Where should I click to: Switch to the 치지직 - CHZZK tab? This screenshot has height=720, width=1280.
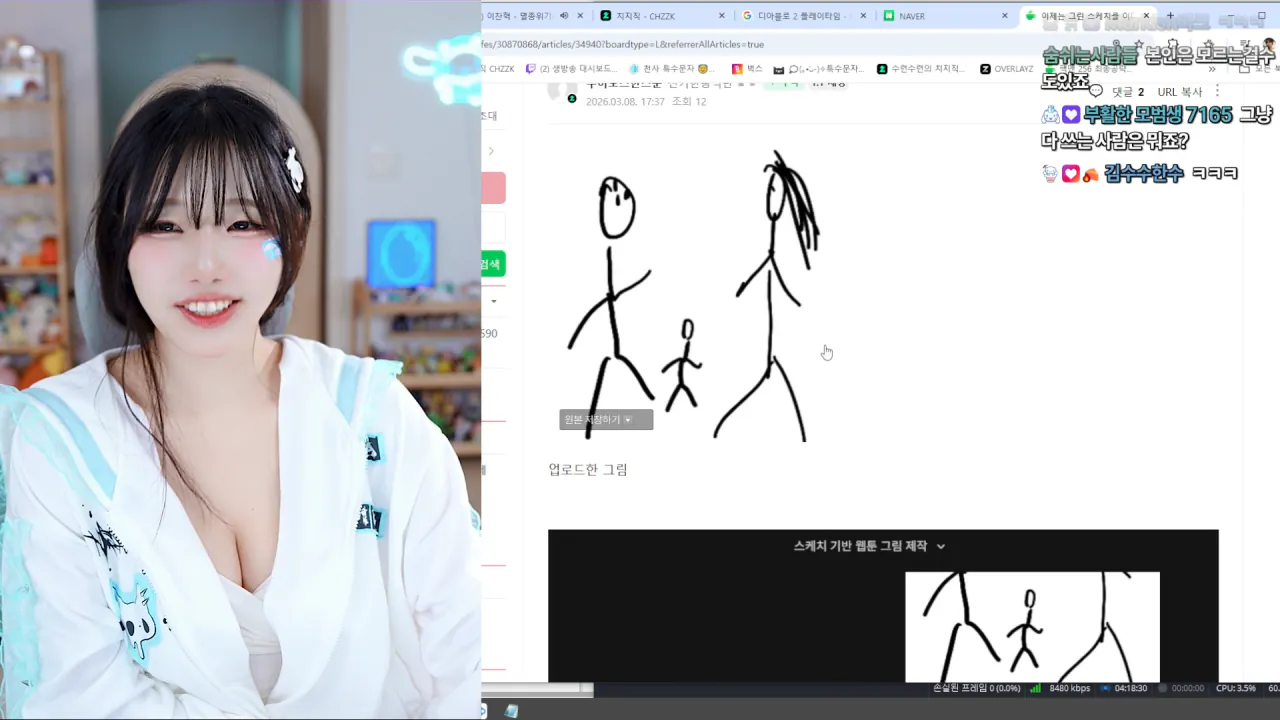[x=645, y=16]
